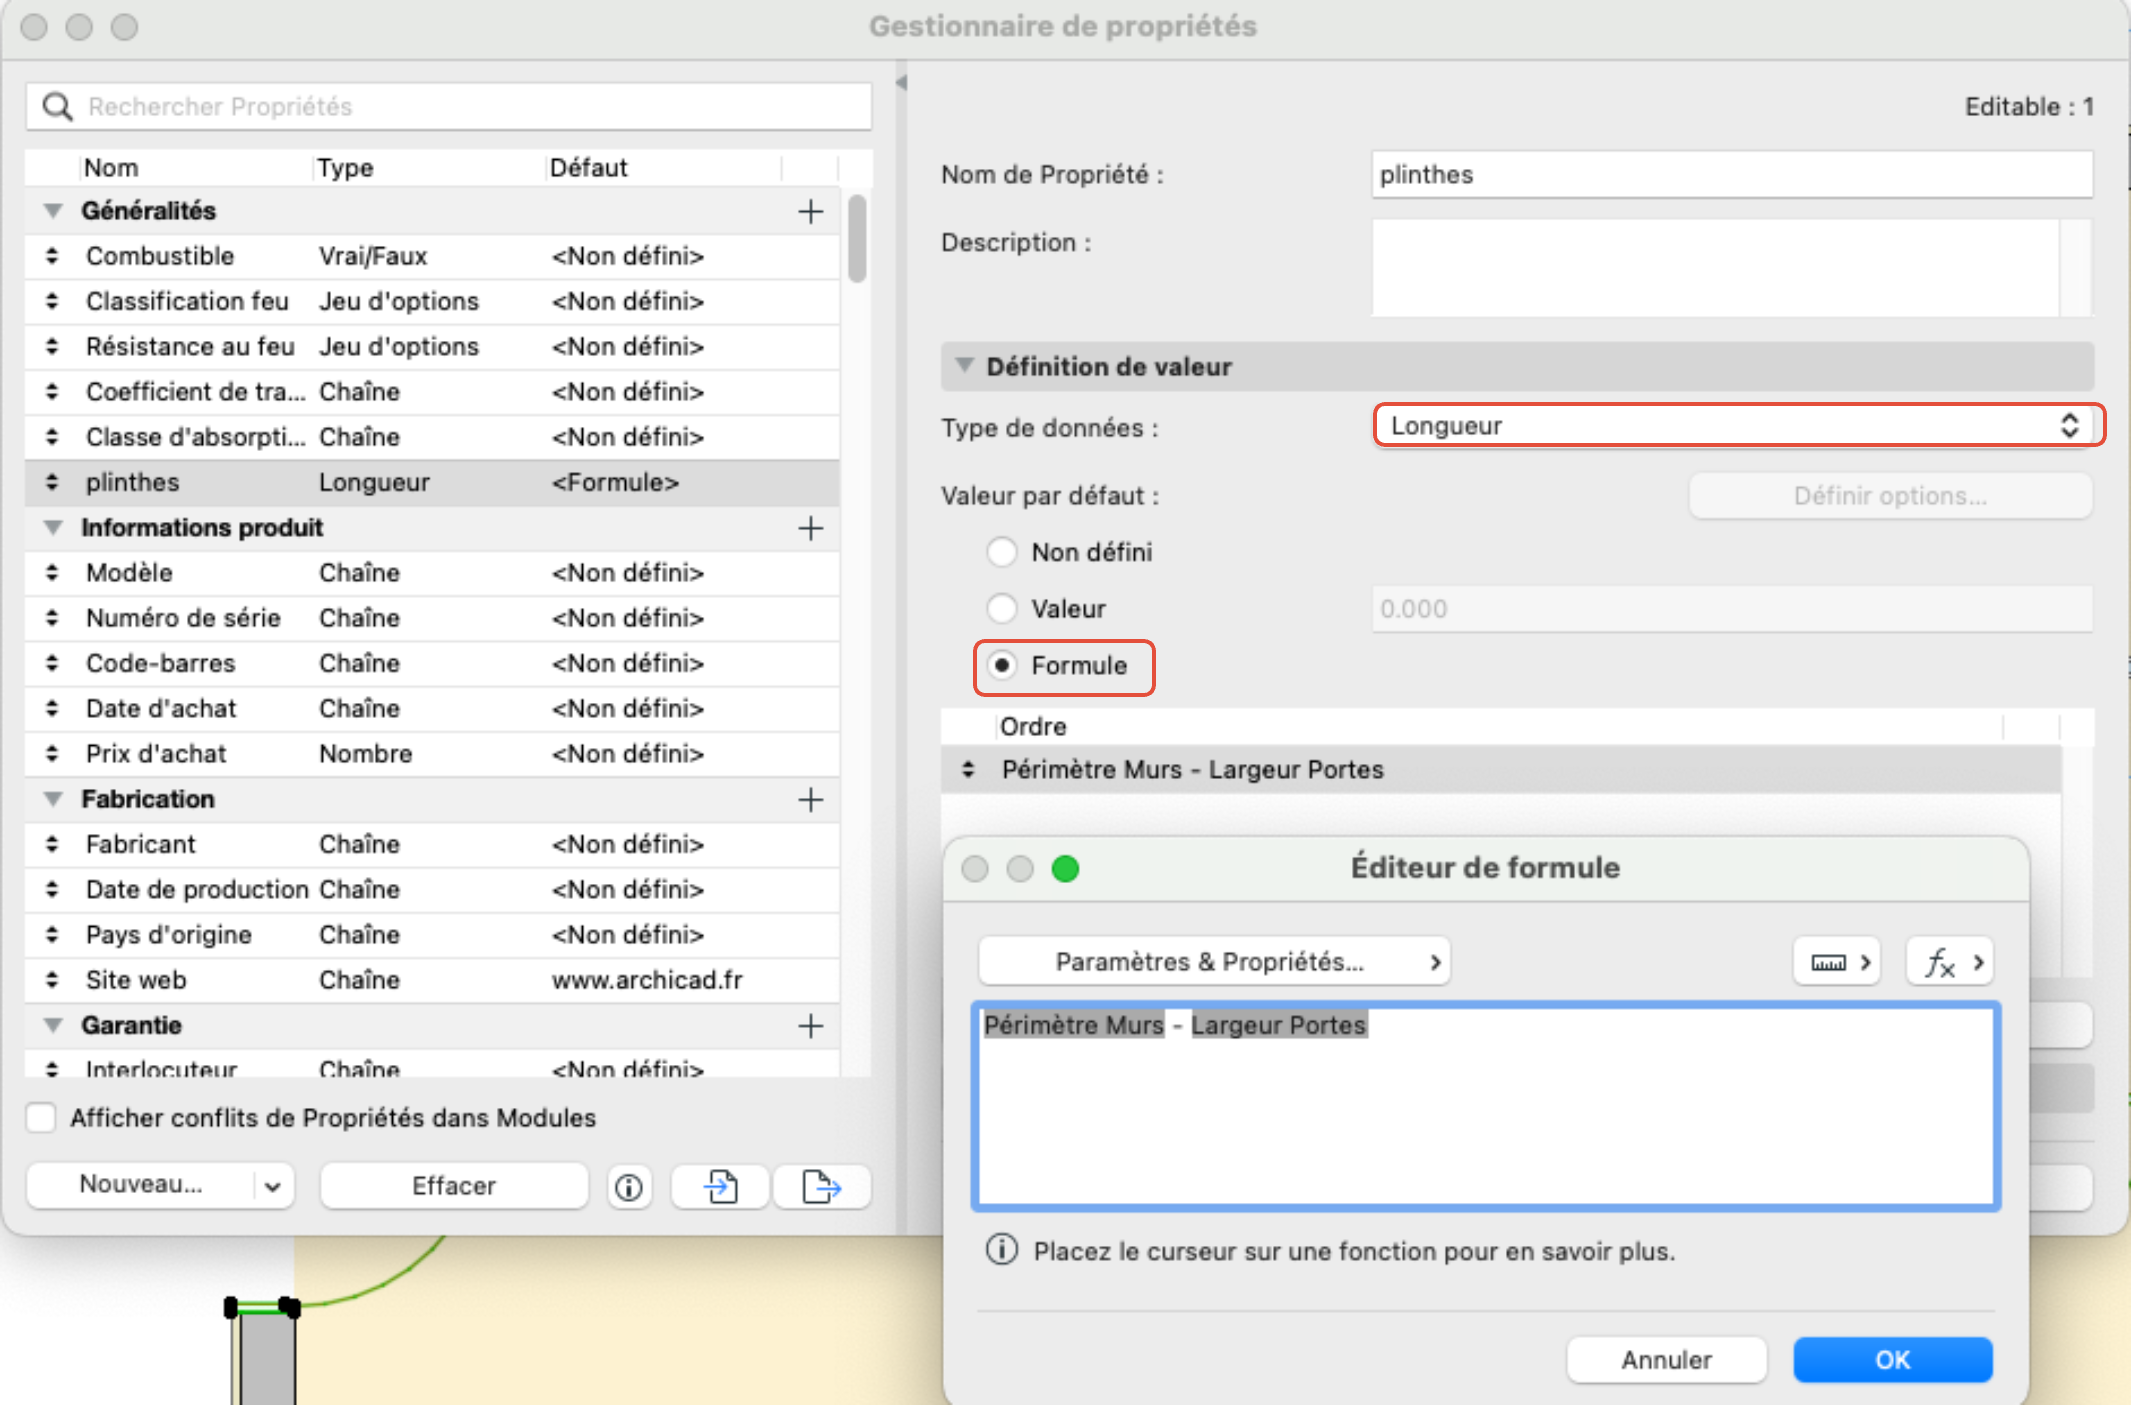Click the search magnifier icon in Rechercher Propriétés
The image size is (2131, 1405).
[x=58, y=106]
